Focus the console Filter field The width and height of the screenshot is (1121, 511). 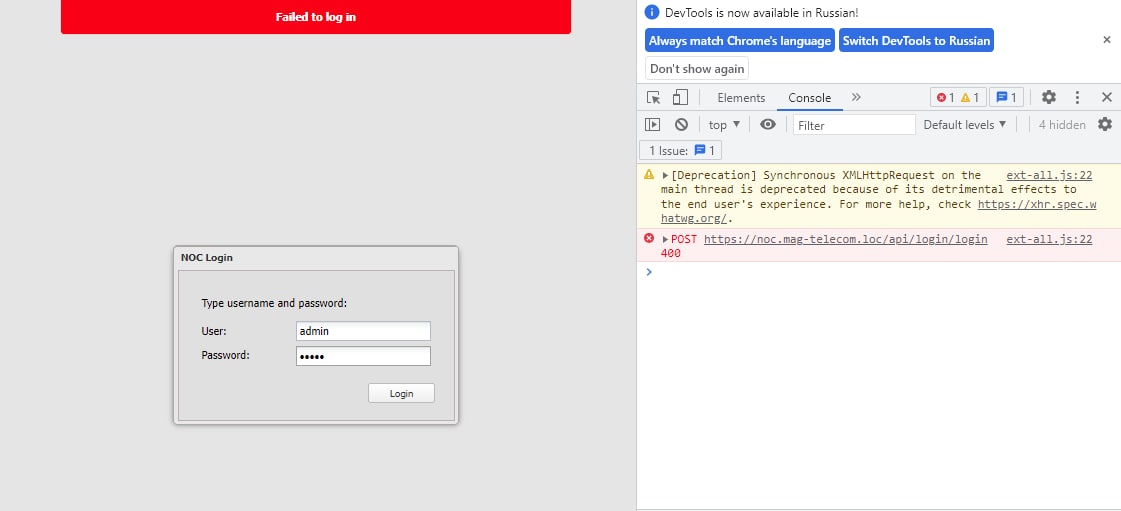click(854, 125)
